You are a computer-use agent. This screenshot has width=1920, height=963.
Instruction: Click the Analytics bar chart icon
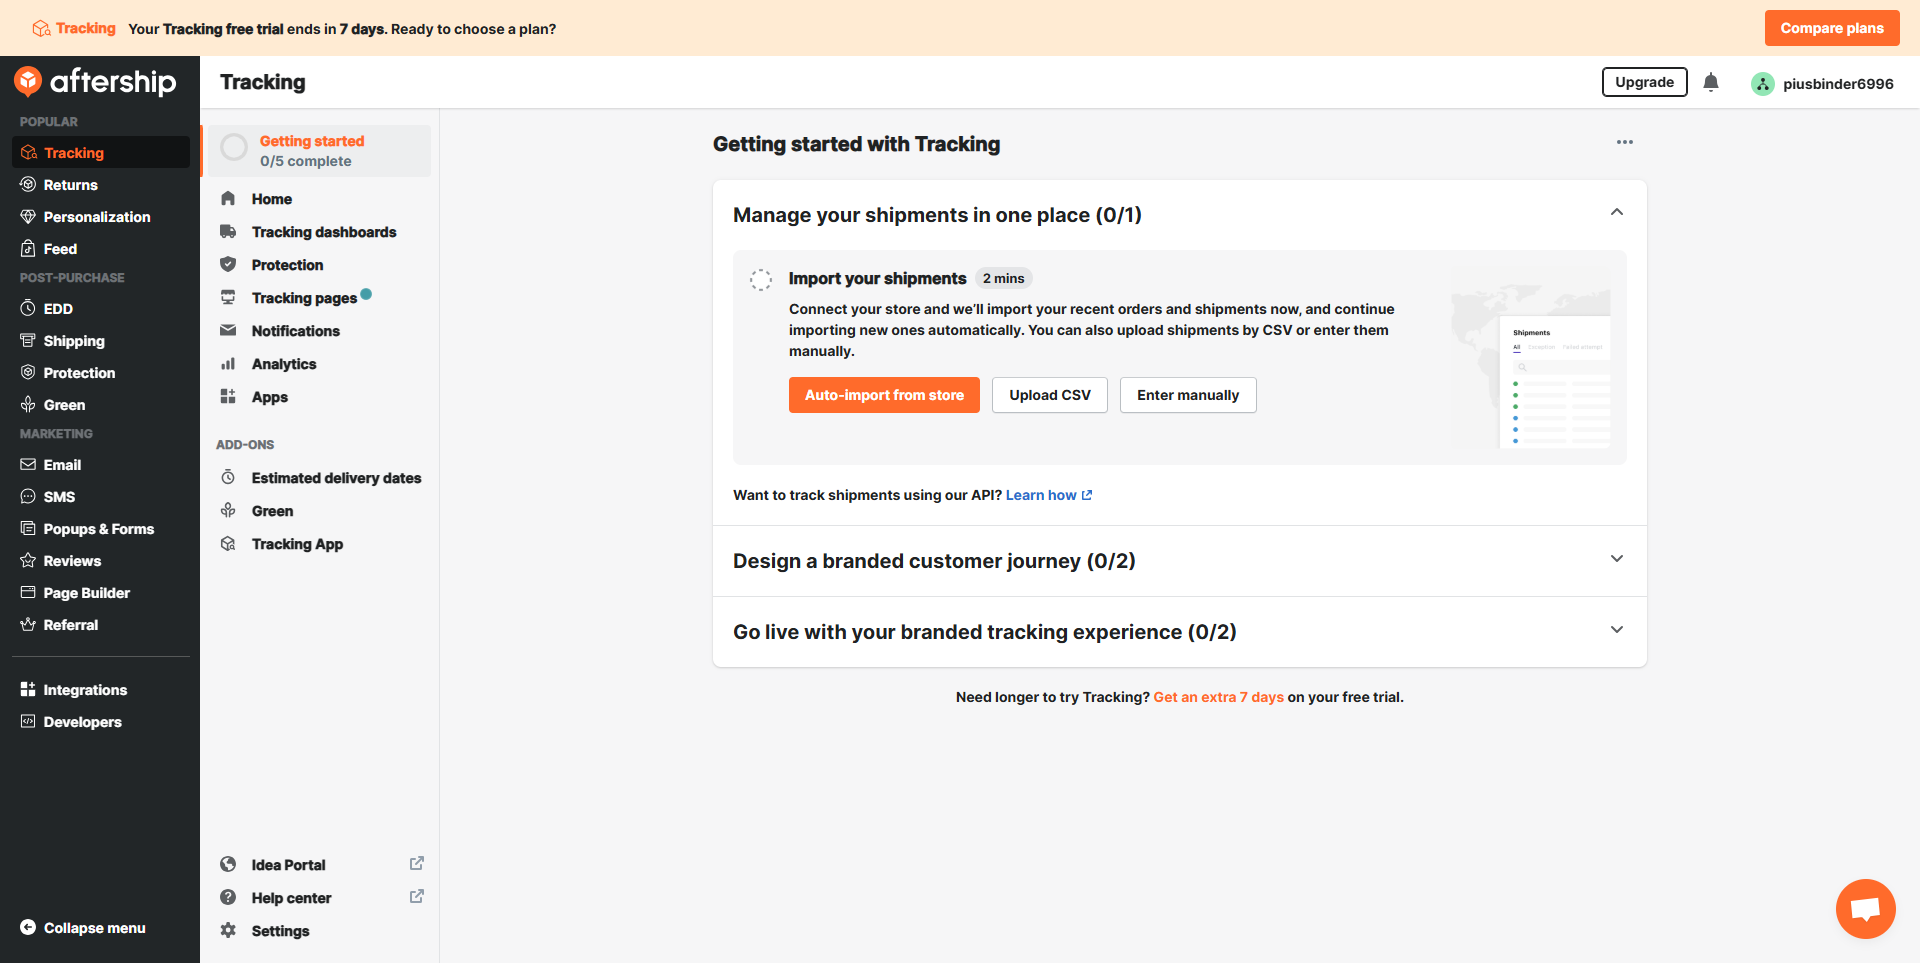click(228, 364)
